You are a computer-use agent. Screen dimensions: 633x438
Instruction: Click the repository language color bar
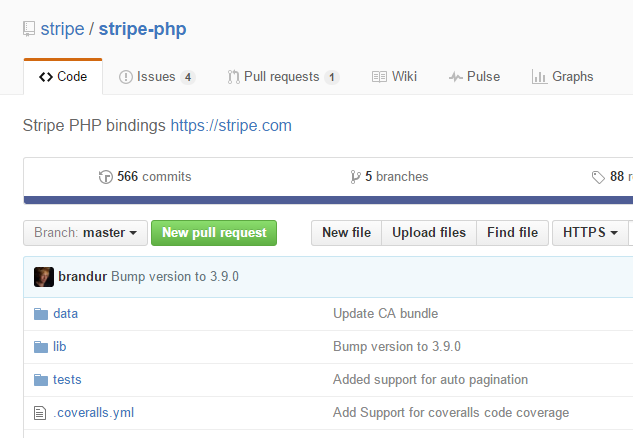(328, 200)
